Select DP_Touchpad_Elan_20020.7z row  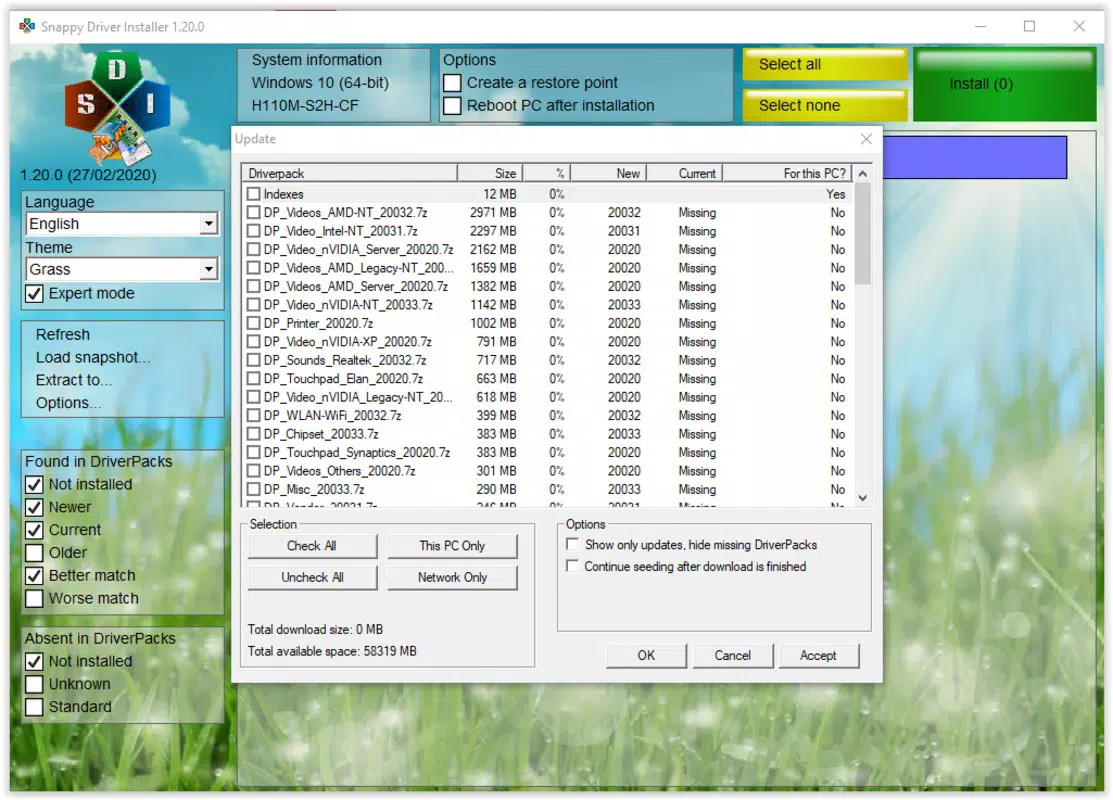pyautogui.click(x=547, y=378)
